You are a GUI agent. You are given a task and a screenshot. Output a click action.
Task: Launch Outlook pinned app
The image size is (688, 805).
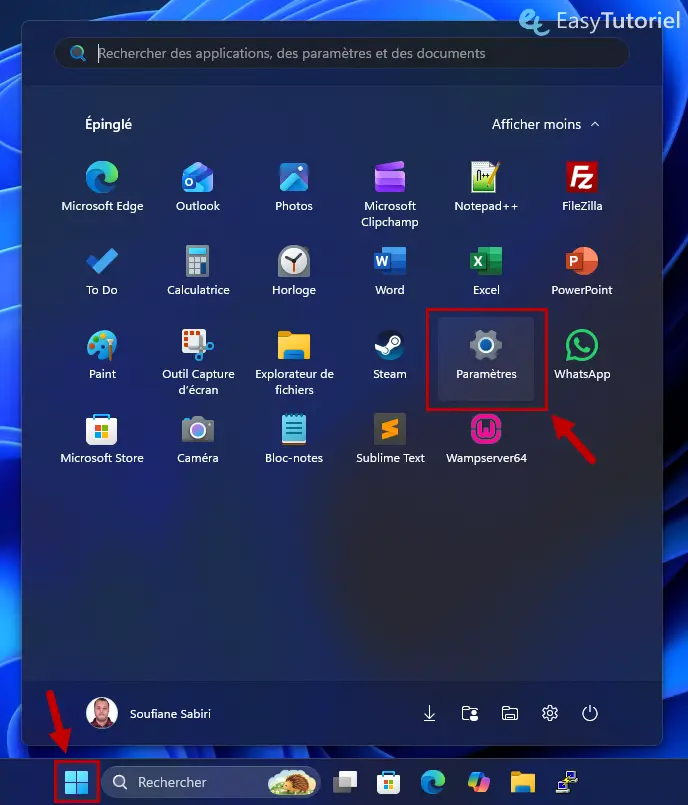point(198,187)
